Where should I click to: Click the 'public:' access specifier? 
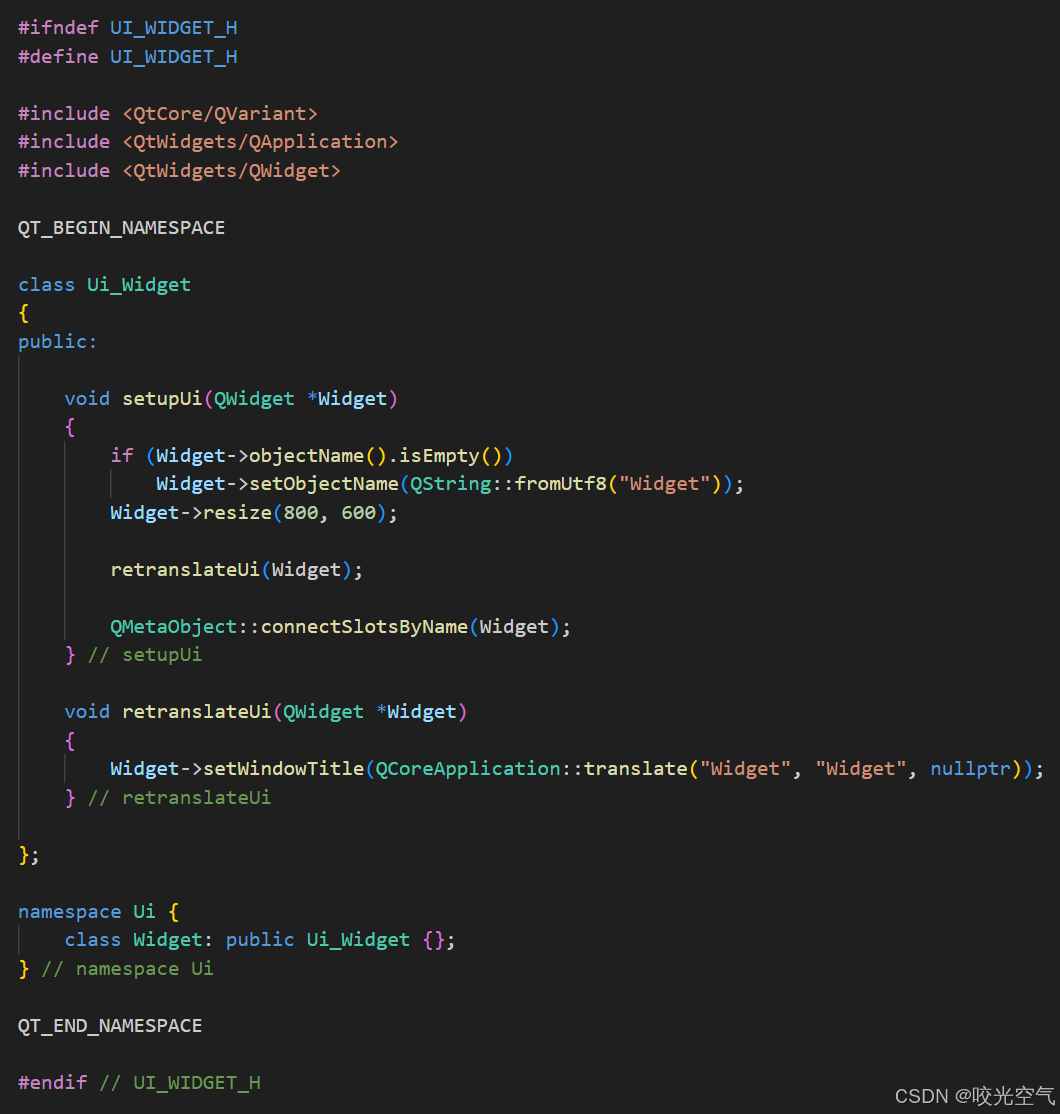pos(58,342)
